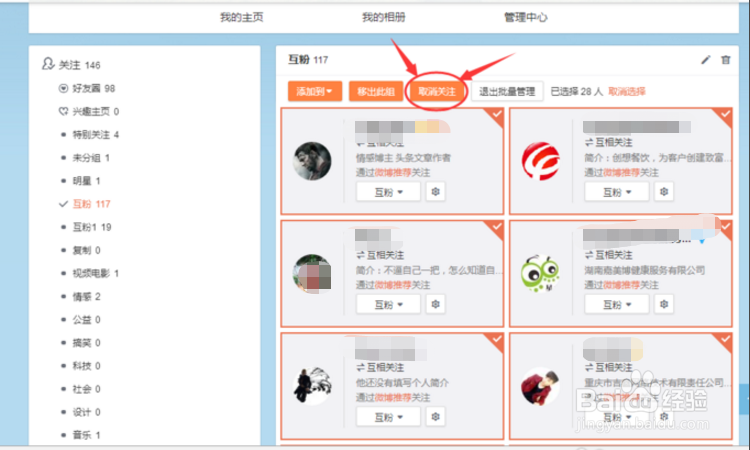Select the 视频电影 1 group
The height and width of the screenshot is (450, 750).
[96, 273]
